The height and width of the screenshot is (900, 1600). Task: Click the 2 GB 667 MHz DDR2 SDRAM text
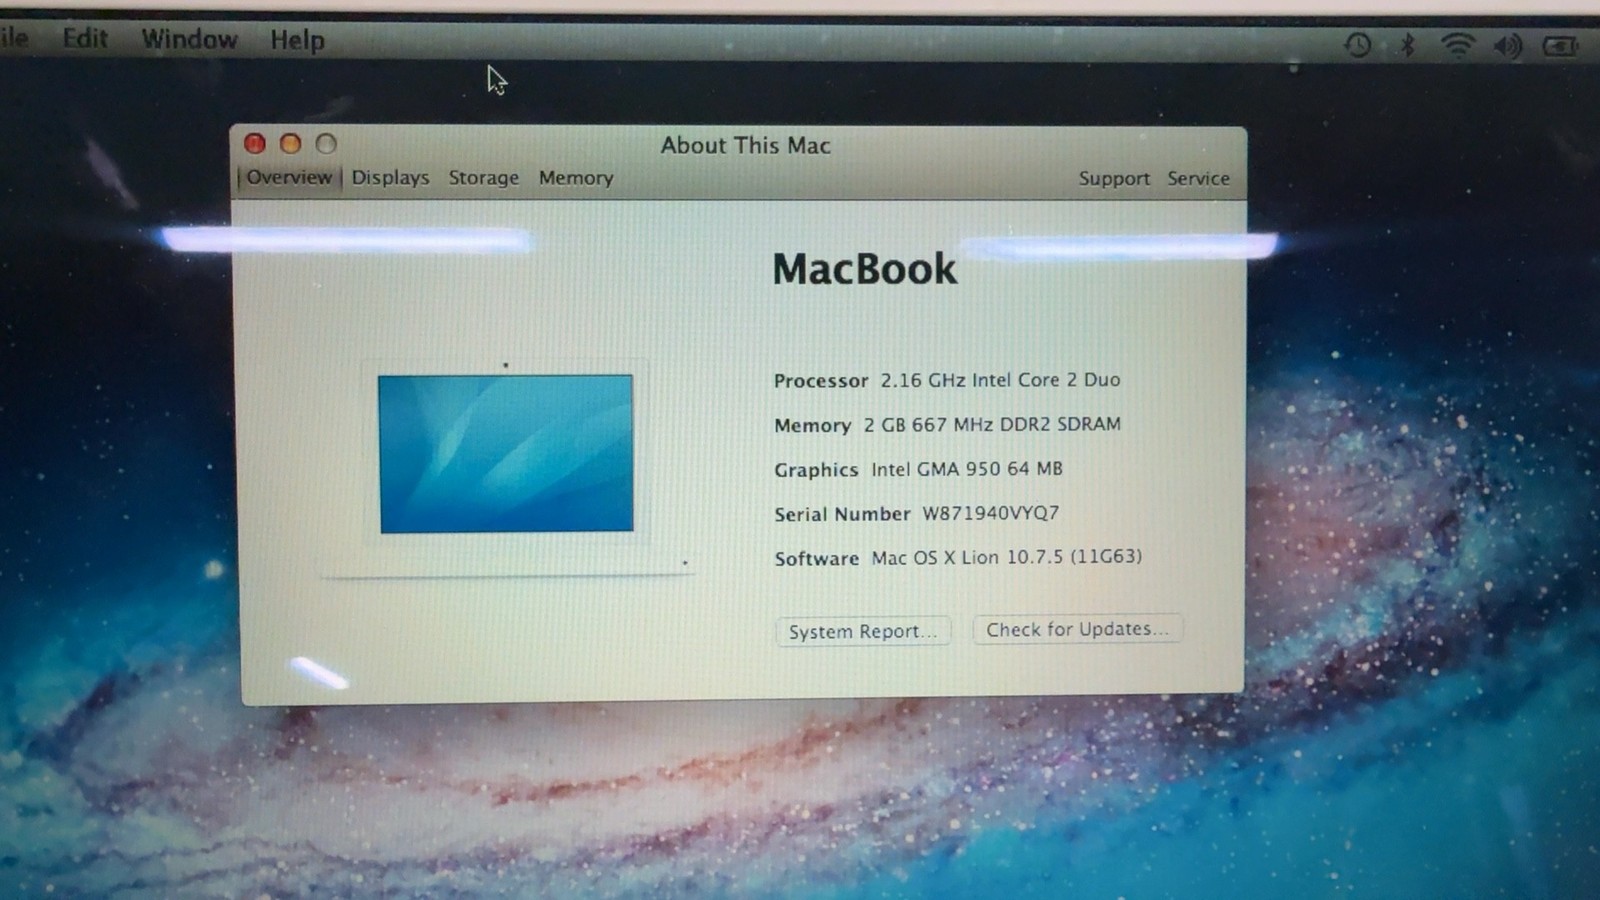[x=992, y=424]
